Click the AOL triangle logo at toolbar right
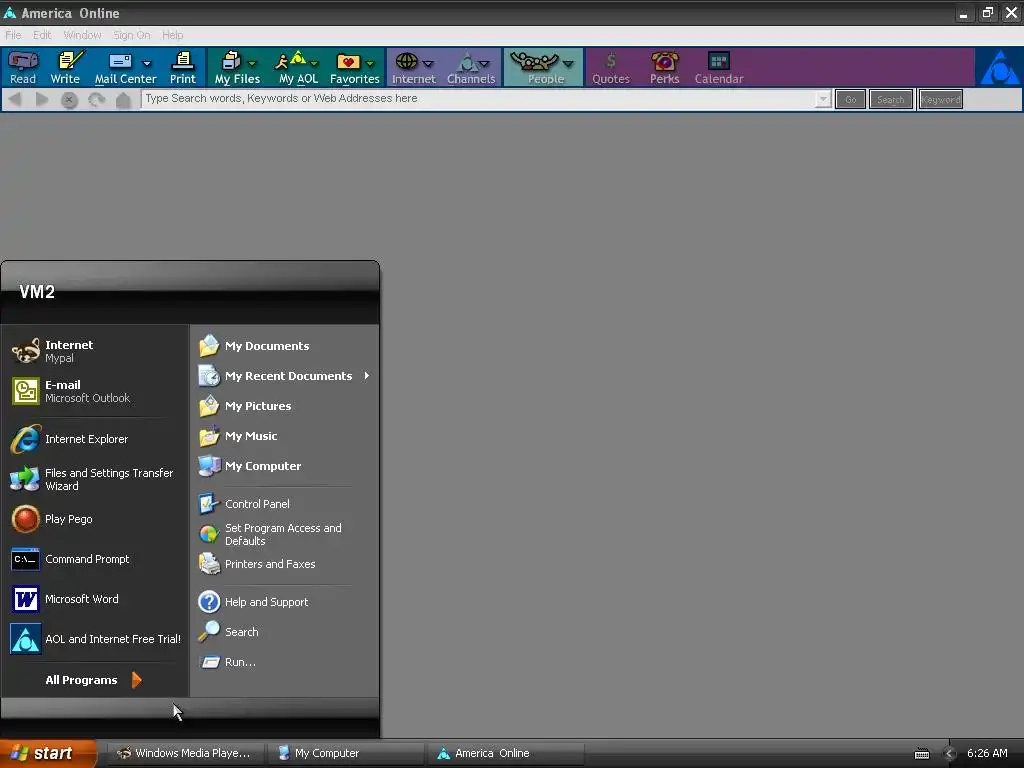The image size is (1024, 768). pos(999,67)
